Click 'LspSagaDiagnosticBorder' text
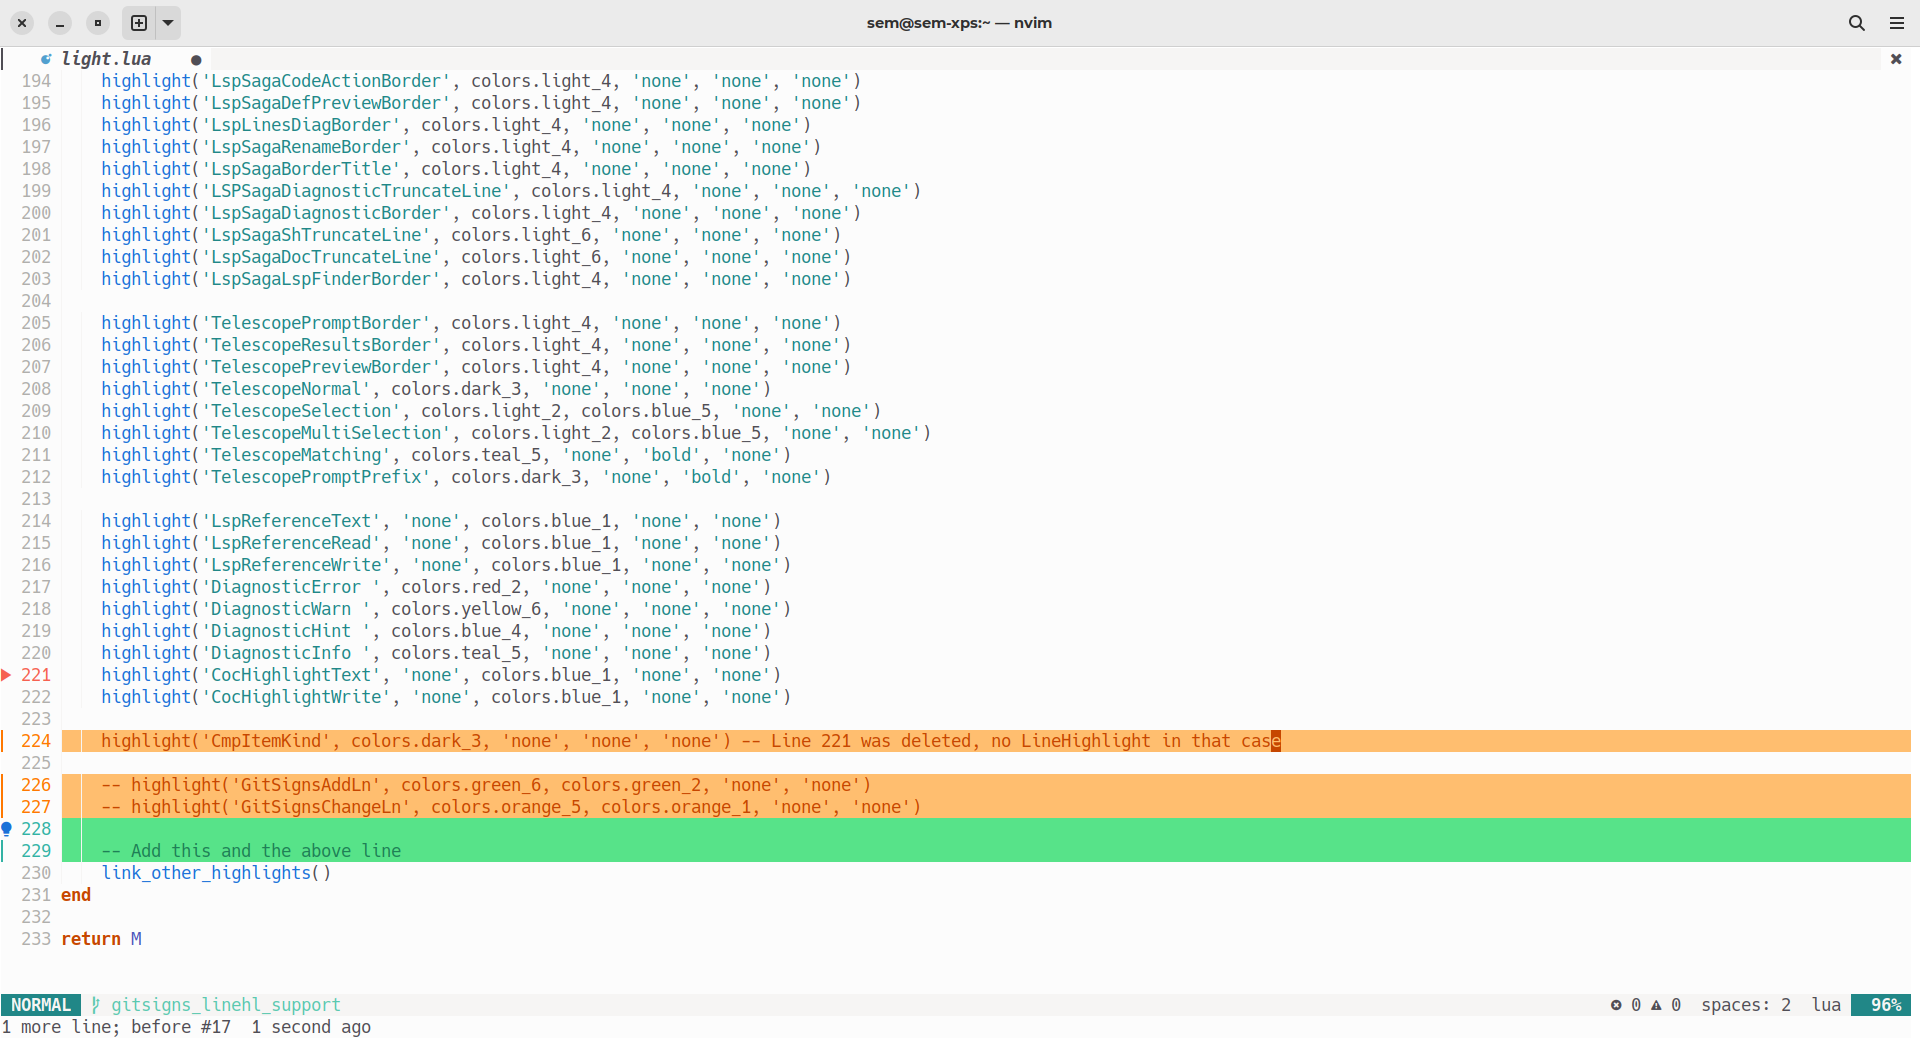Image resolution: width=1920 pixels, height=1048 pixels. tap(326, 213)
